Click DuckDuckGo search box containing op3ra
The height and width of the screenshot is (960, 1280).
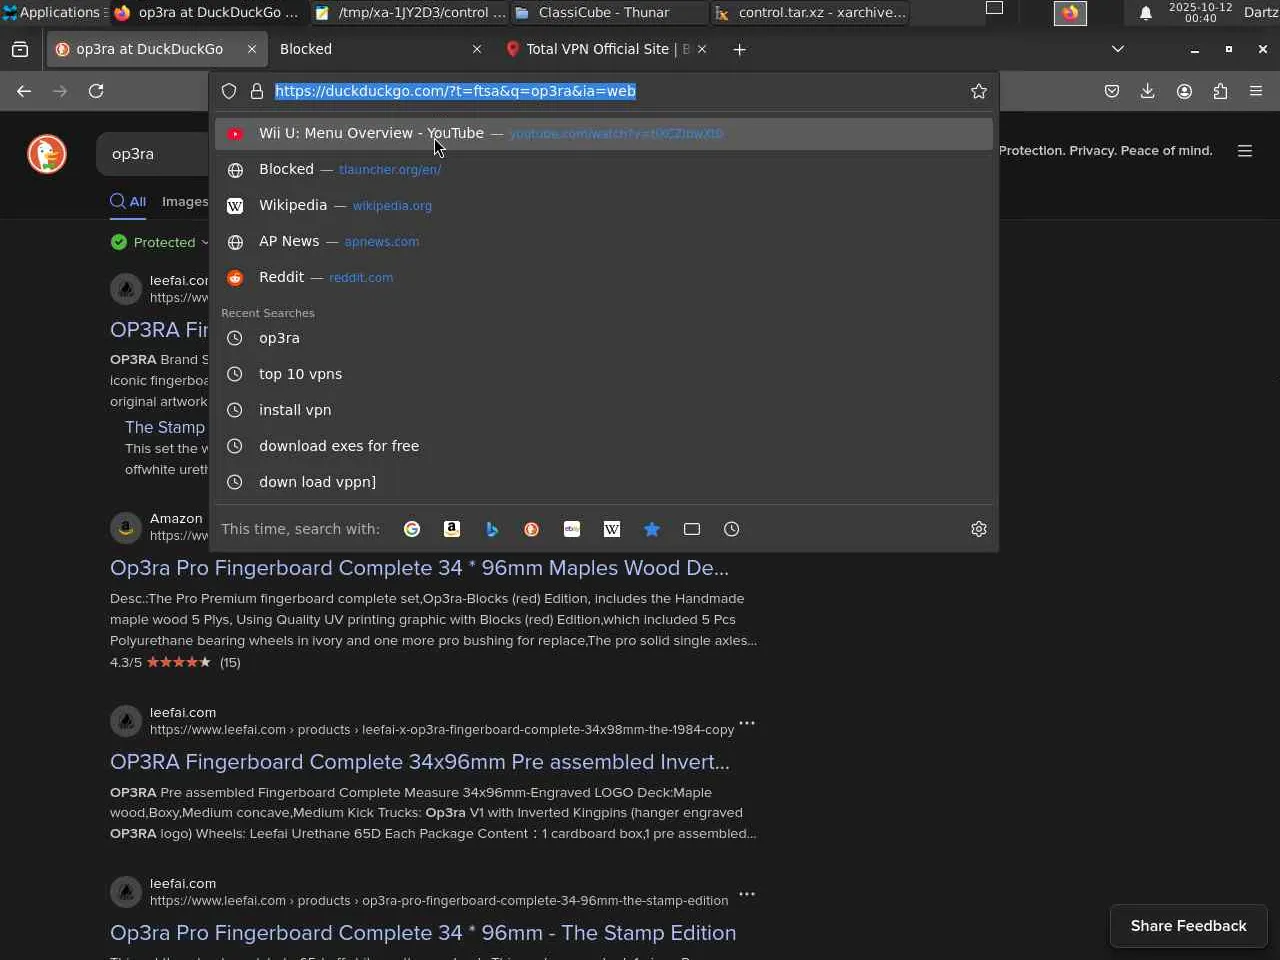pyautogui.click(x=153, y=154)
